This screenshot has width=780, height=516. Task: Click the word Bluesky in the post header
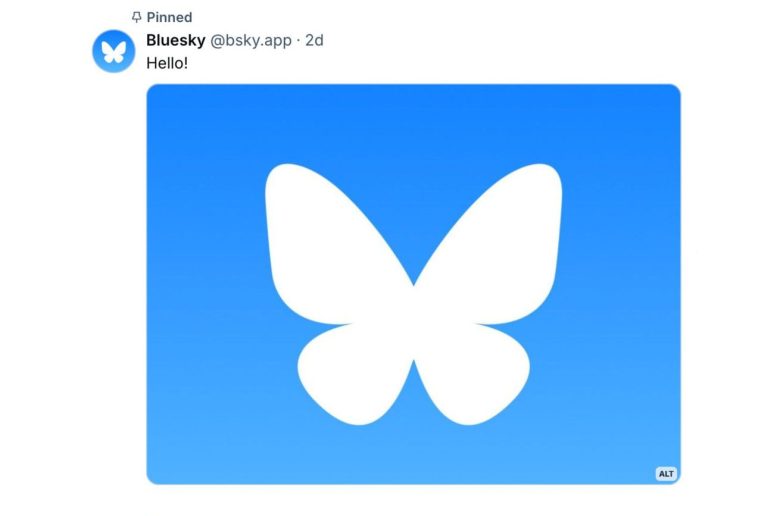coord(176,40)
